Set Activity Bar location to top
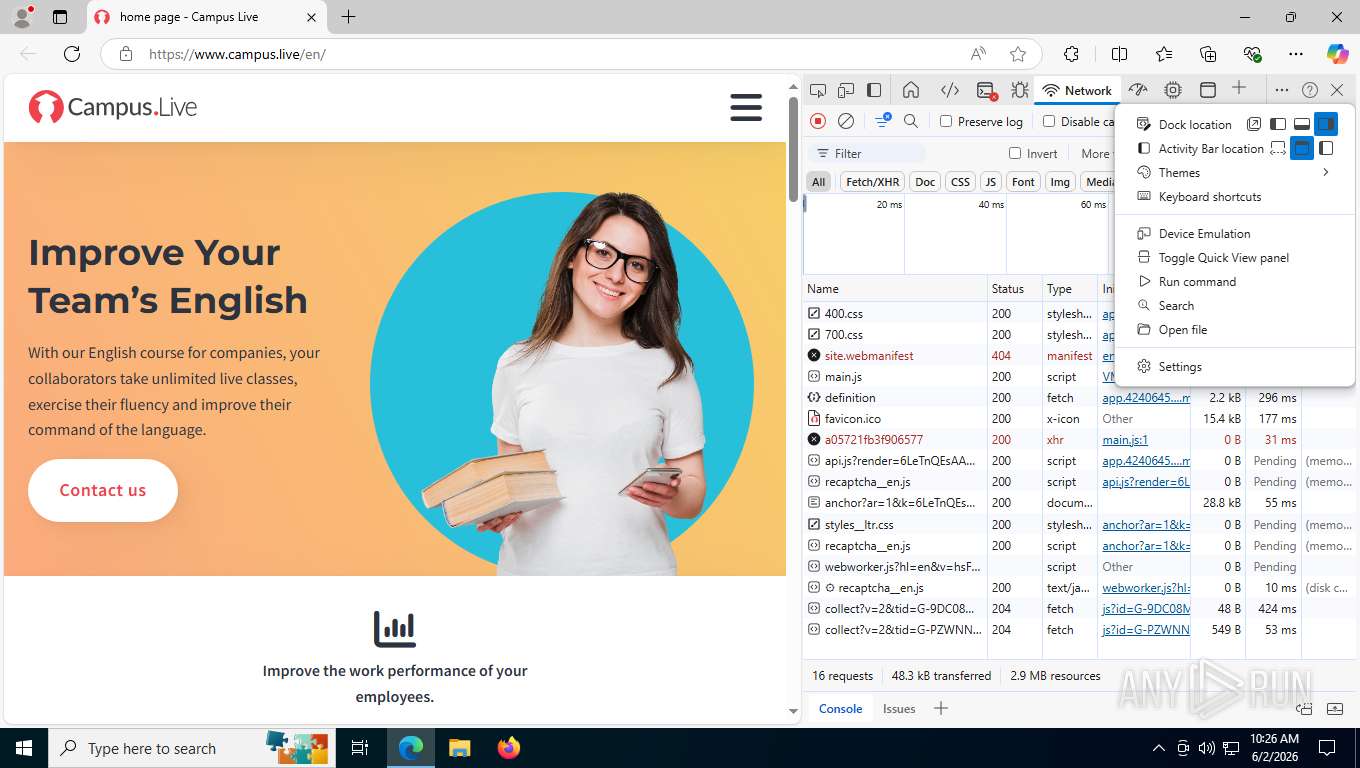1360x768 pixels. [1301, 148]
